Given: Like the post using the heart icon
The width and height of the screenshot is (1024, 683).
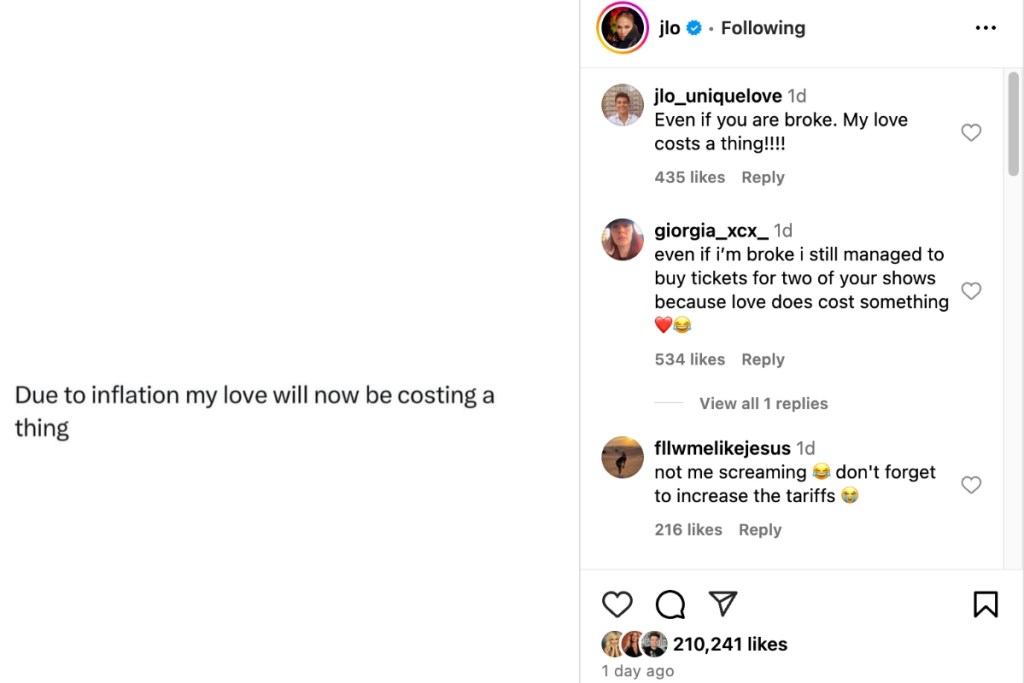Looking at the screenshot, I should (617, 604).
